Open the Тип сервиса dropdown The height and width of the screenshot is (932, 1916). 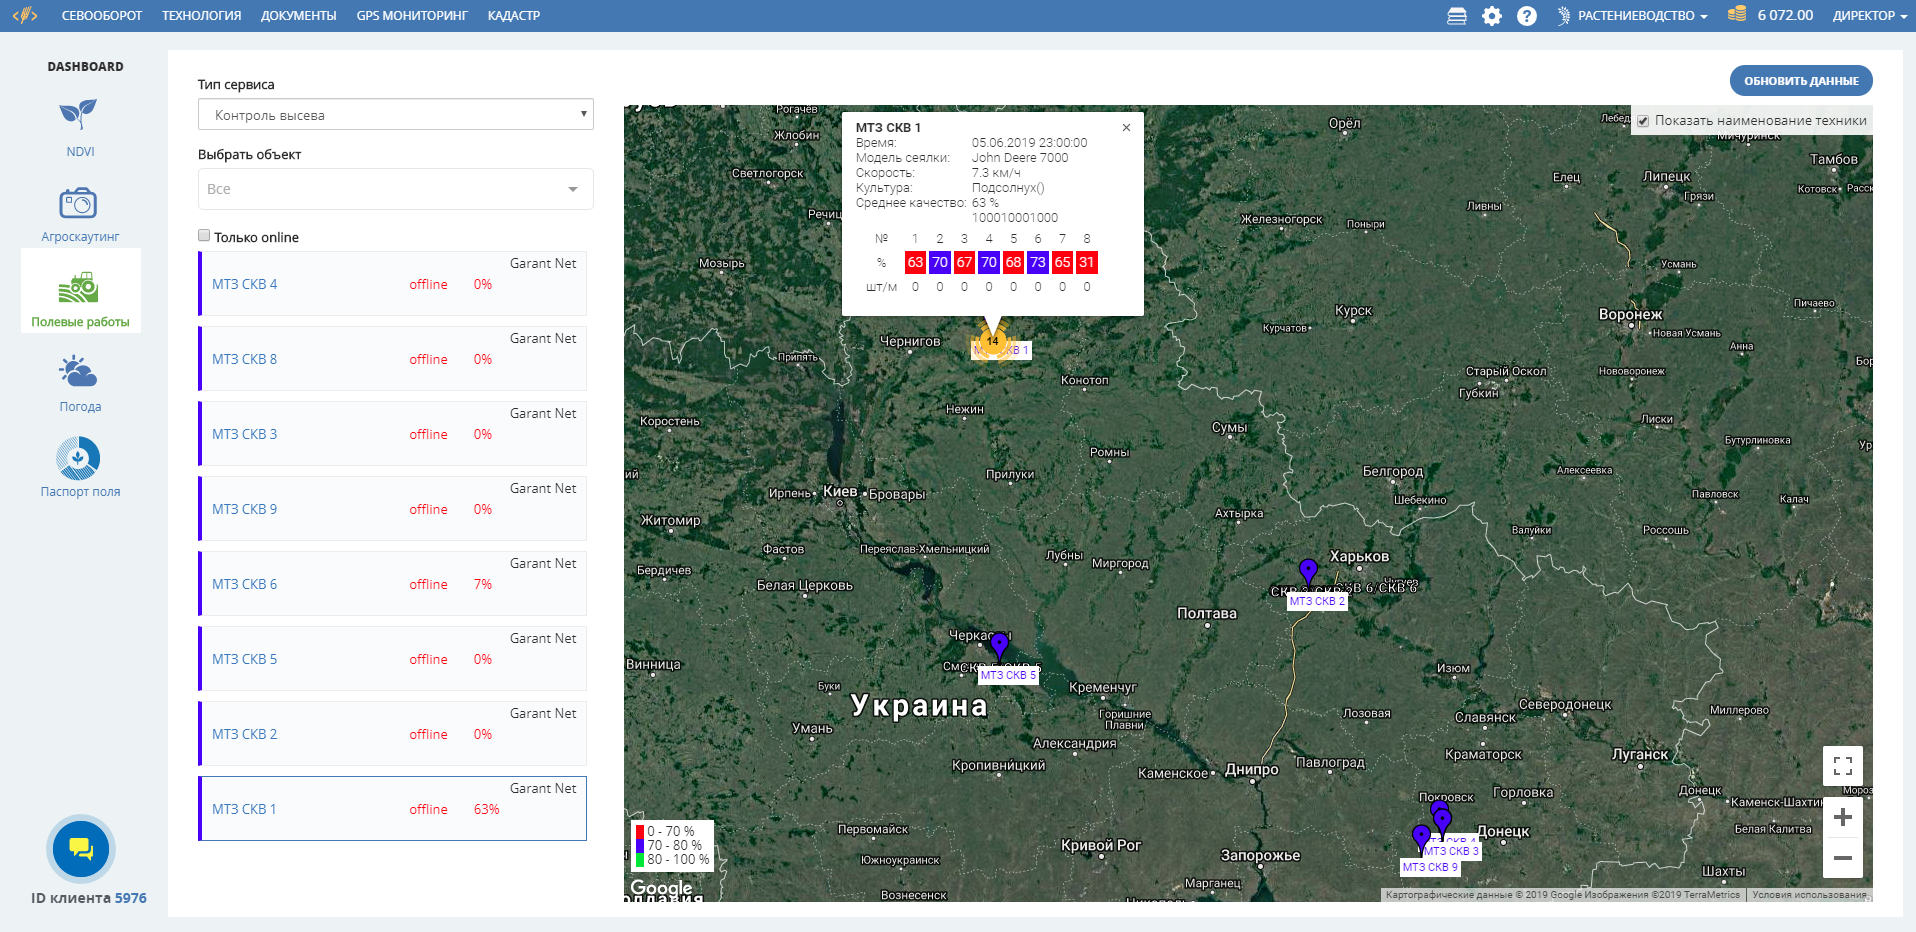395,114
